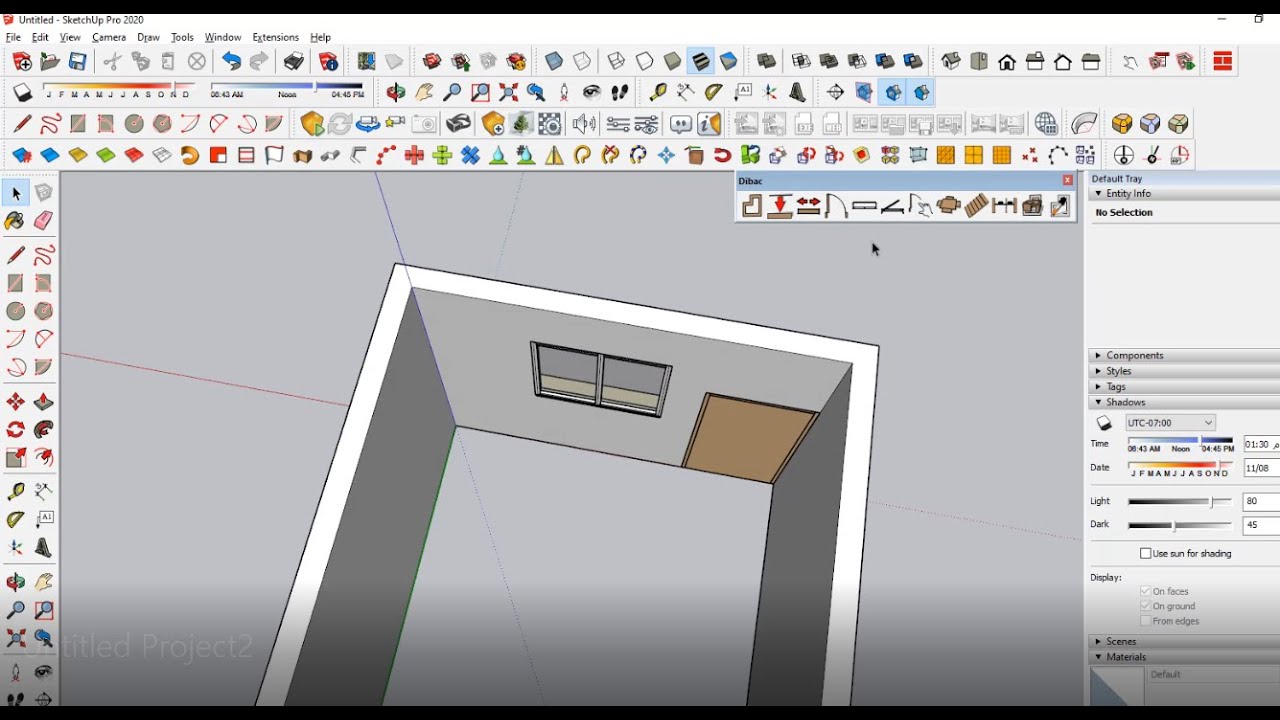Choose the Eraser tool in left toolbar
The image size is (1280, 720).
[43, 221]
